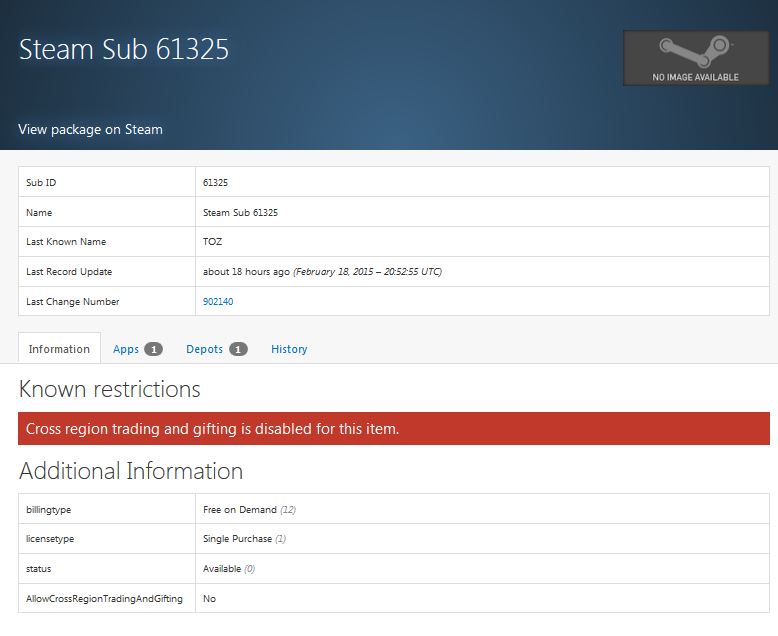Click the billingtype value 'Free on Demand'
The image size is (778, 636).
(x=240, y=509)
